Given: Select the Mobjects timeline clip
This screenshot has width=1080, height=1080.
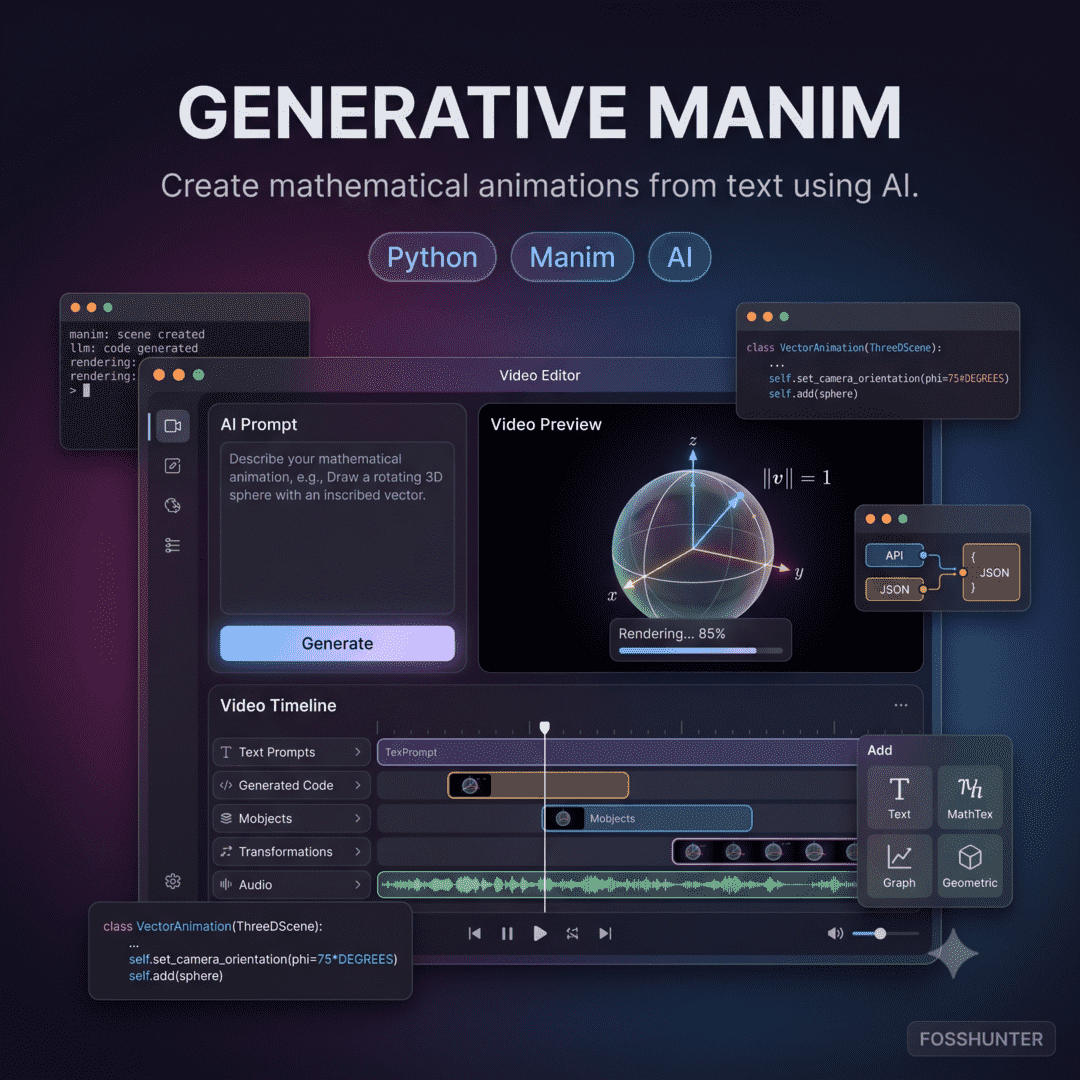Looking at the screenshot, I should (x=647, y=818).
